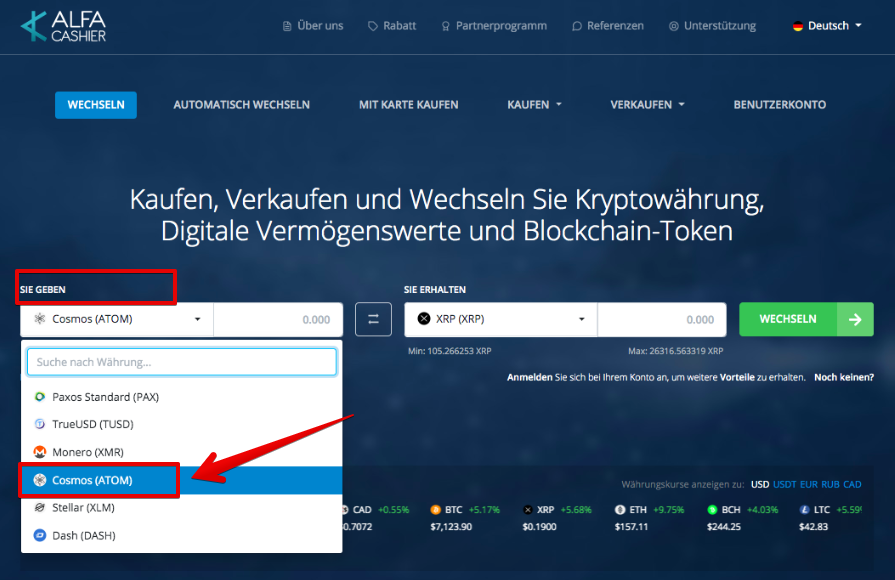Click the Alfa Cashier logo
This screenshot has width=895, height=580.
click(x=63, y=26)
